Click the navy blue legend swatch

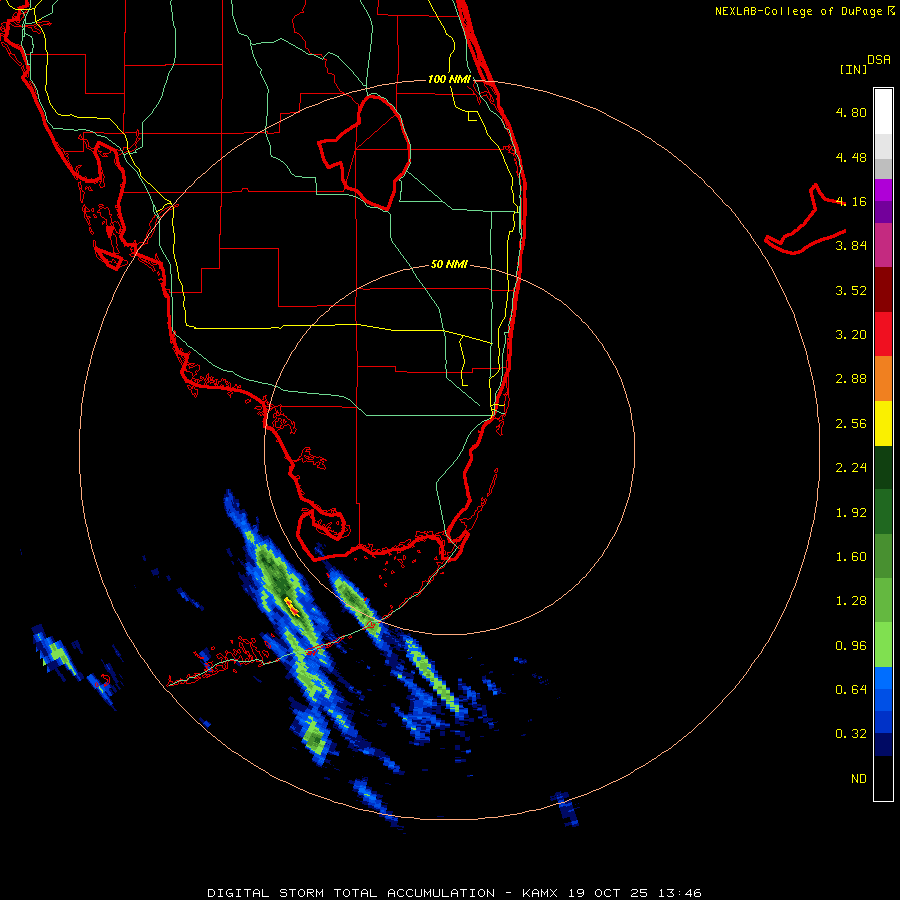(883, 745)
